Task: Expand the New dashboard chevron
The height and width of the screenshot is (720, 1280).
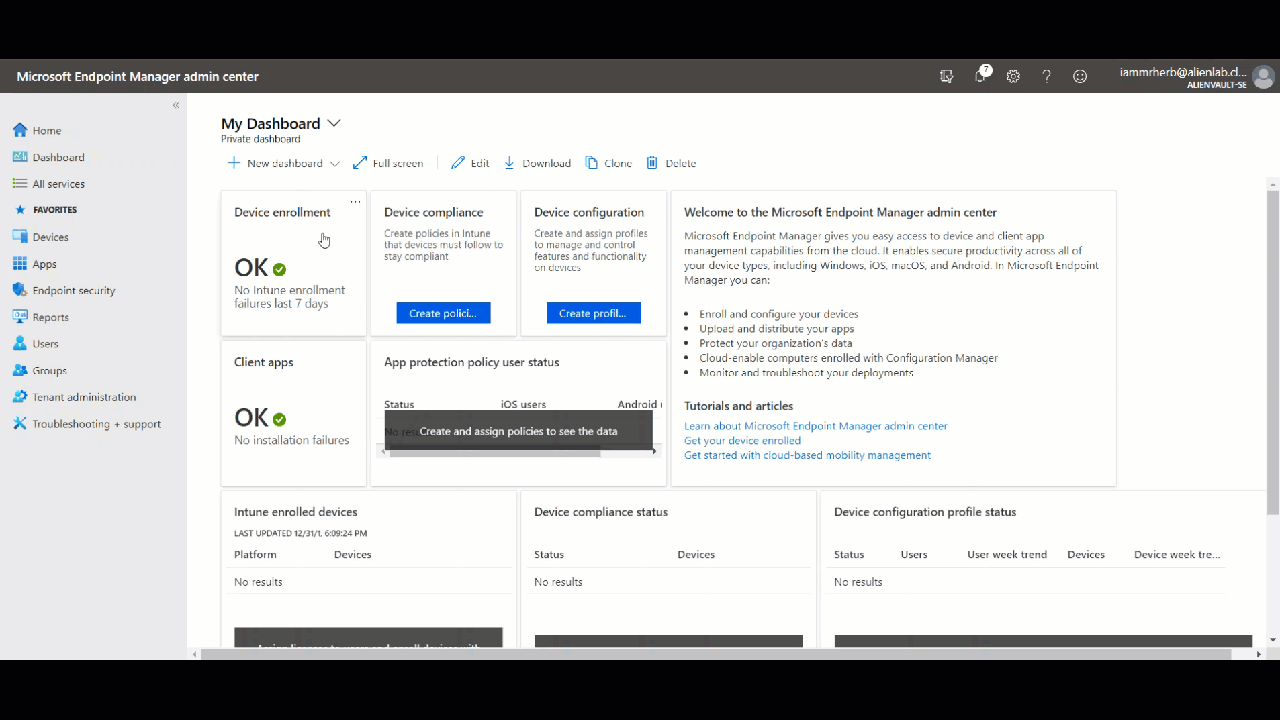Action: point(334,163)
